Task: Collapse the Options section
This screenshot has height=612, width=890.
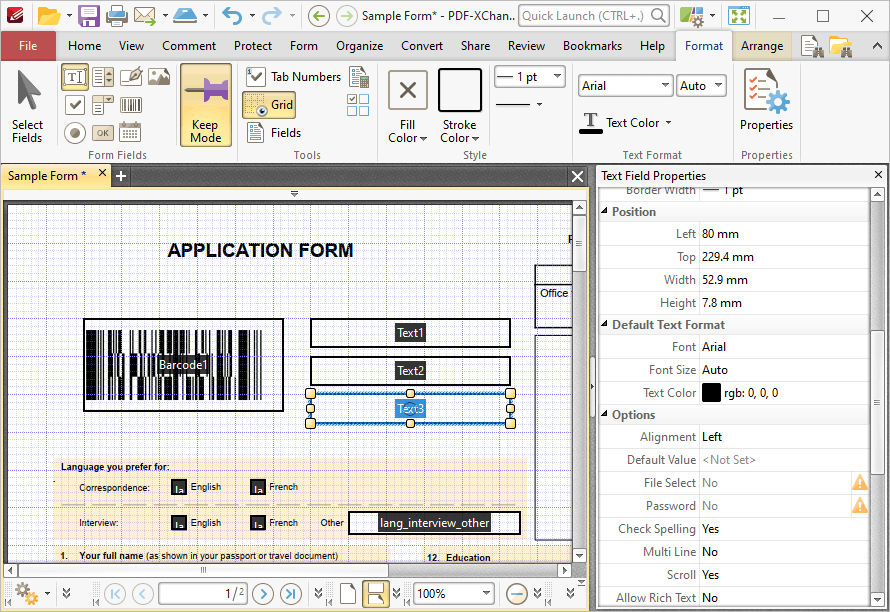Action: click(x=604, y=414)
